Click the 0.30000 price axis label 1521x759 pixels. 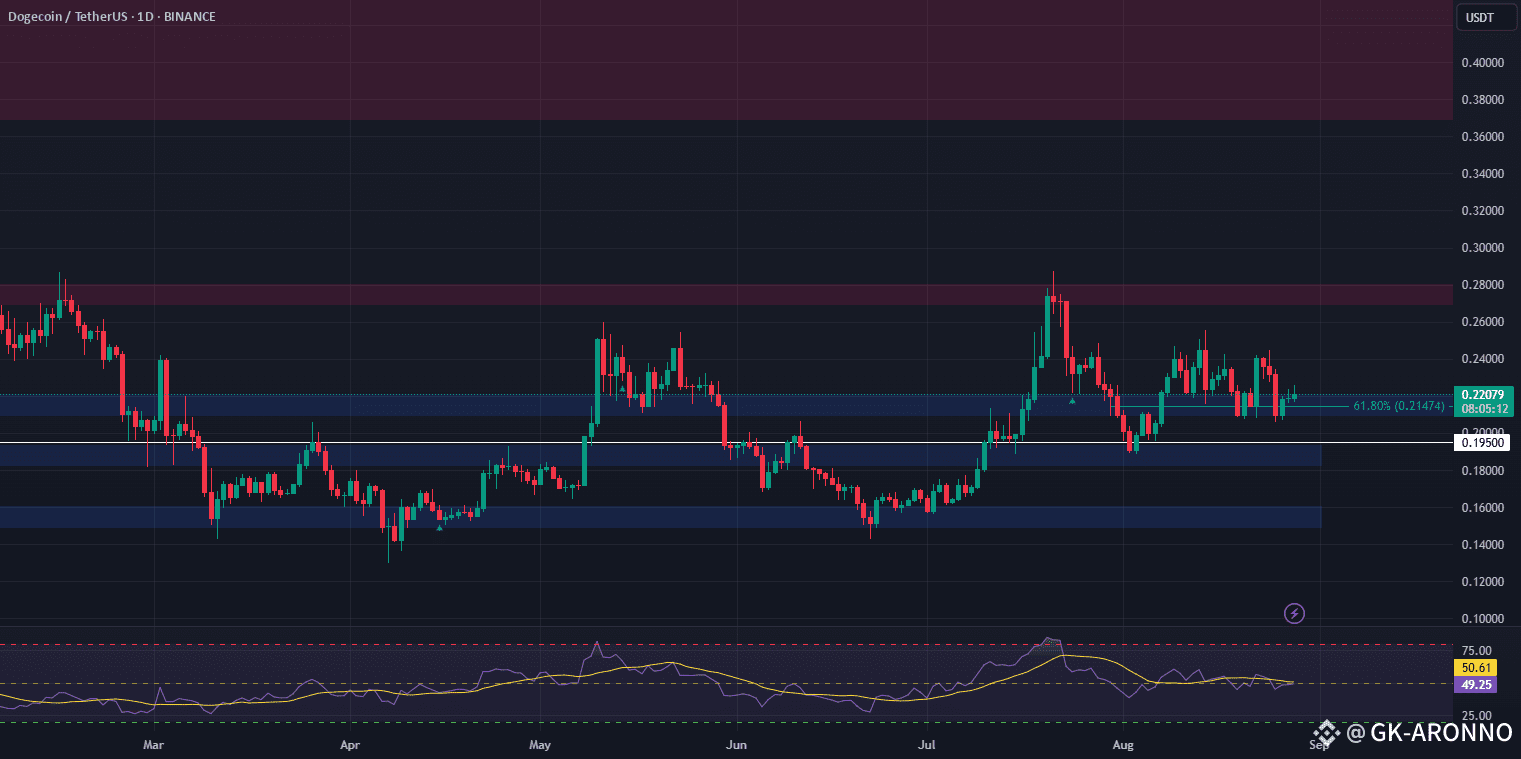[1482, 248]
